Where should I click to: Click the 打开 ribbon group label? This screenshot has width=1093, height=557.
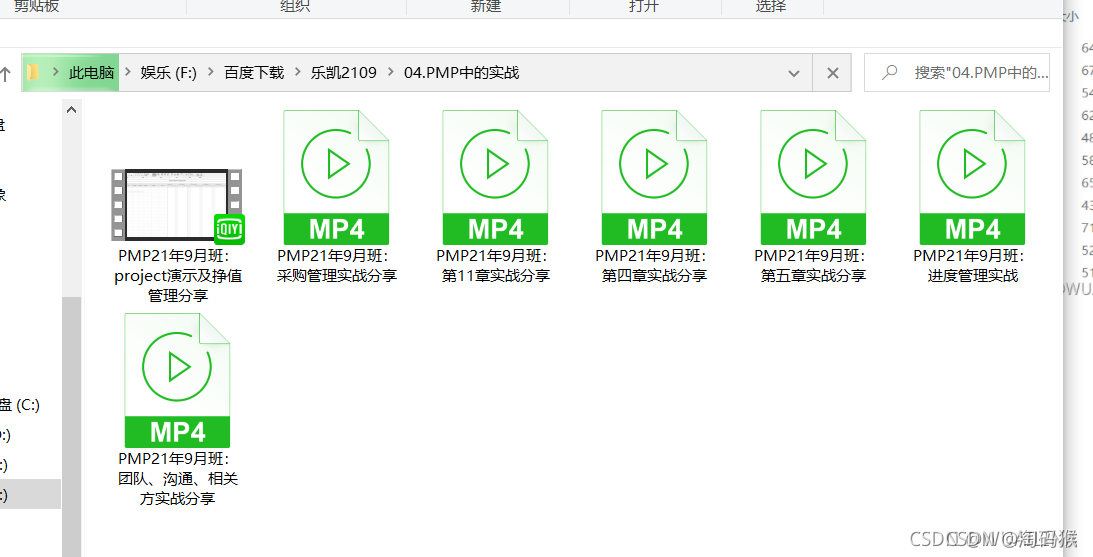point(643,6)
